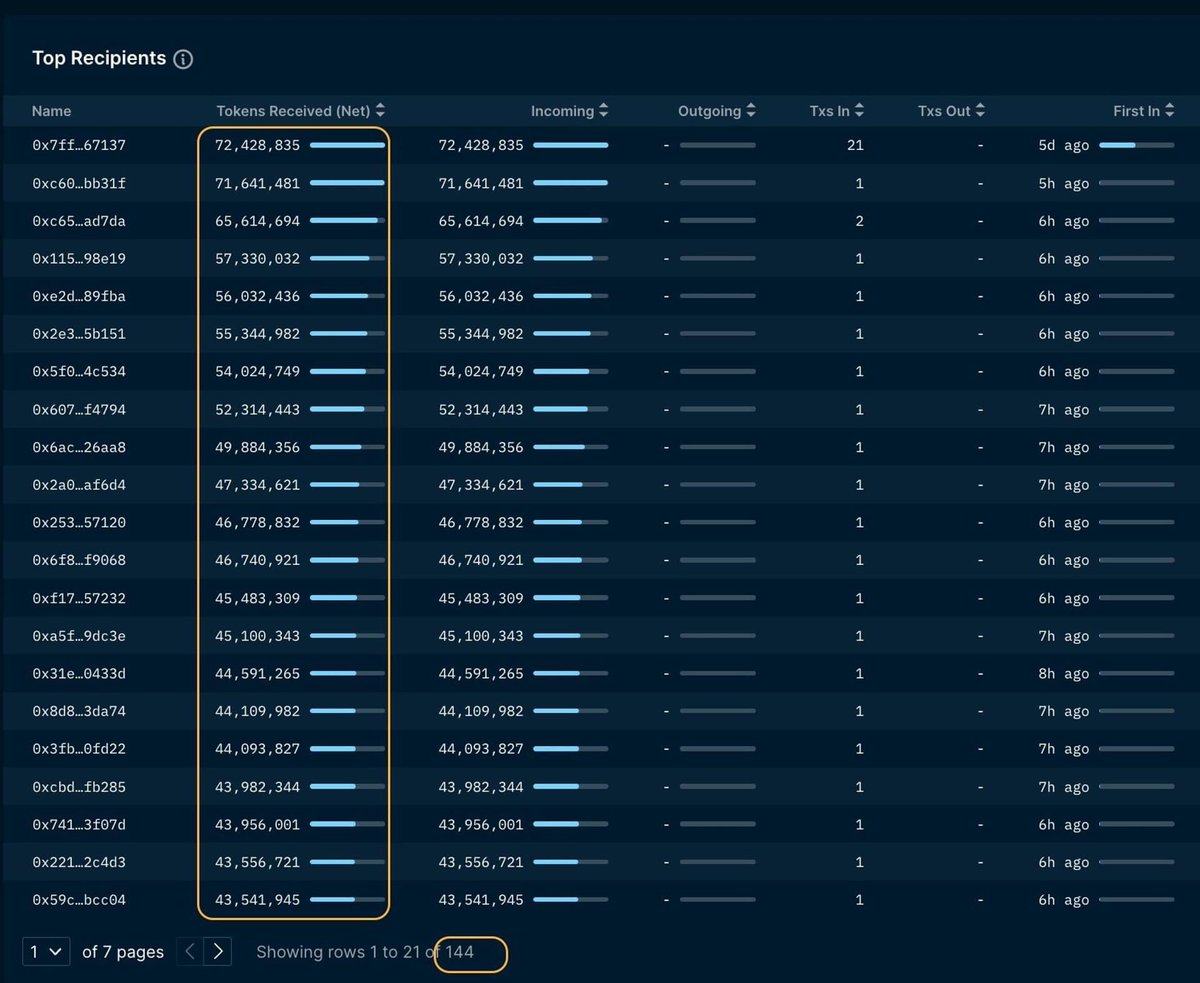Select address 0x221…2c4d3
Image resolution: width=1200 pixels, height=983 pixels.
(79, 862)
